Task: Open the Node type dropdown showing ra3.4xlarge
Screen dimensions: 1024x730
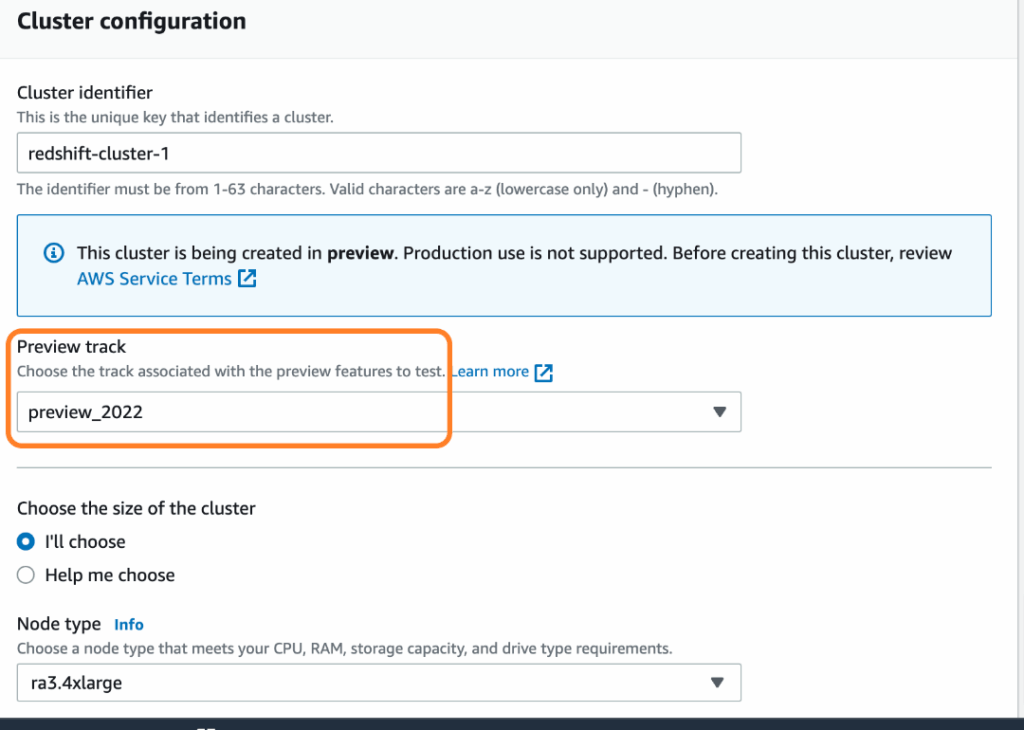Action: coord(379,682)
